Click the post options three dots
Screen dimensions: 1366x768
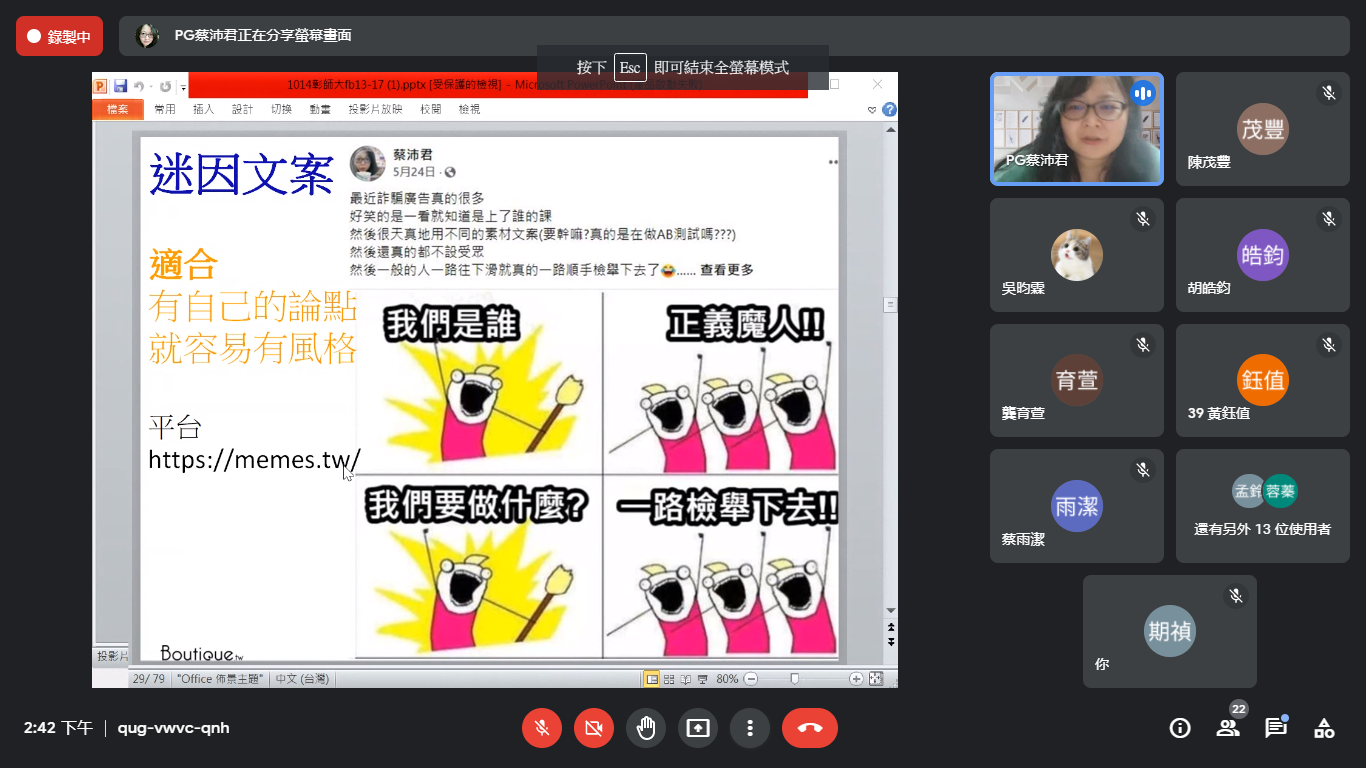[832, 161]
